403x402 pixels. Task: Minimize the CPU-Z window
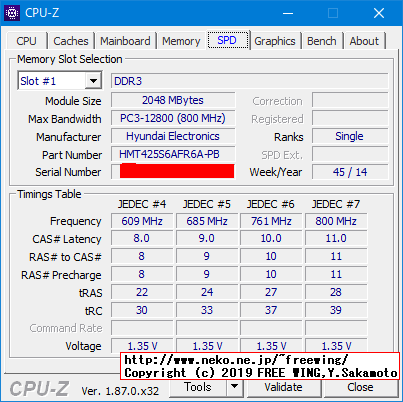coord(288,13)
